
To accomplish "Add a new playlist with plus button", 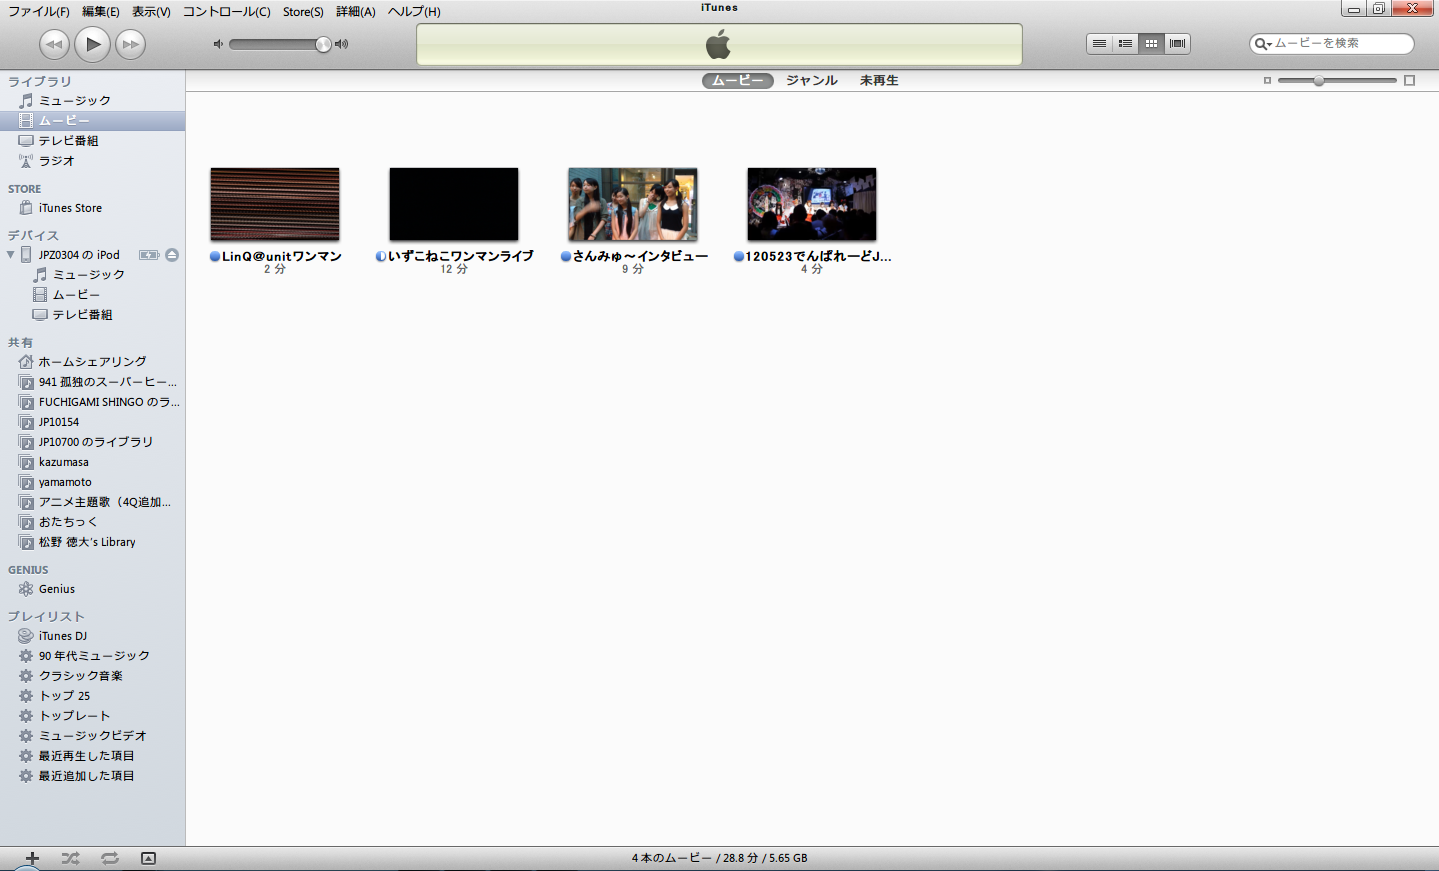I will pos(32,858).
